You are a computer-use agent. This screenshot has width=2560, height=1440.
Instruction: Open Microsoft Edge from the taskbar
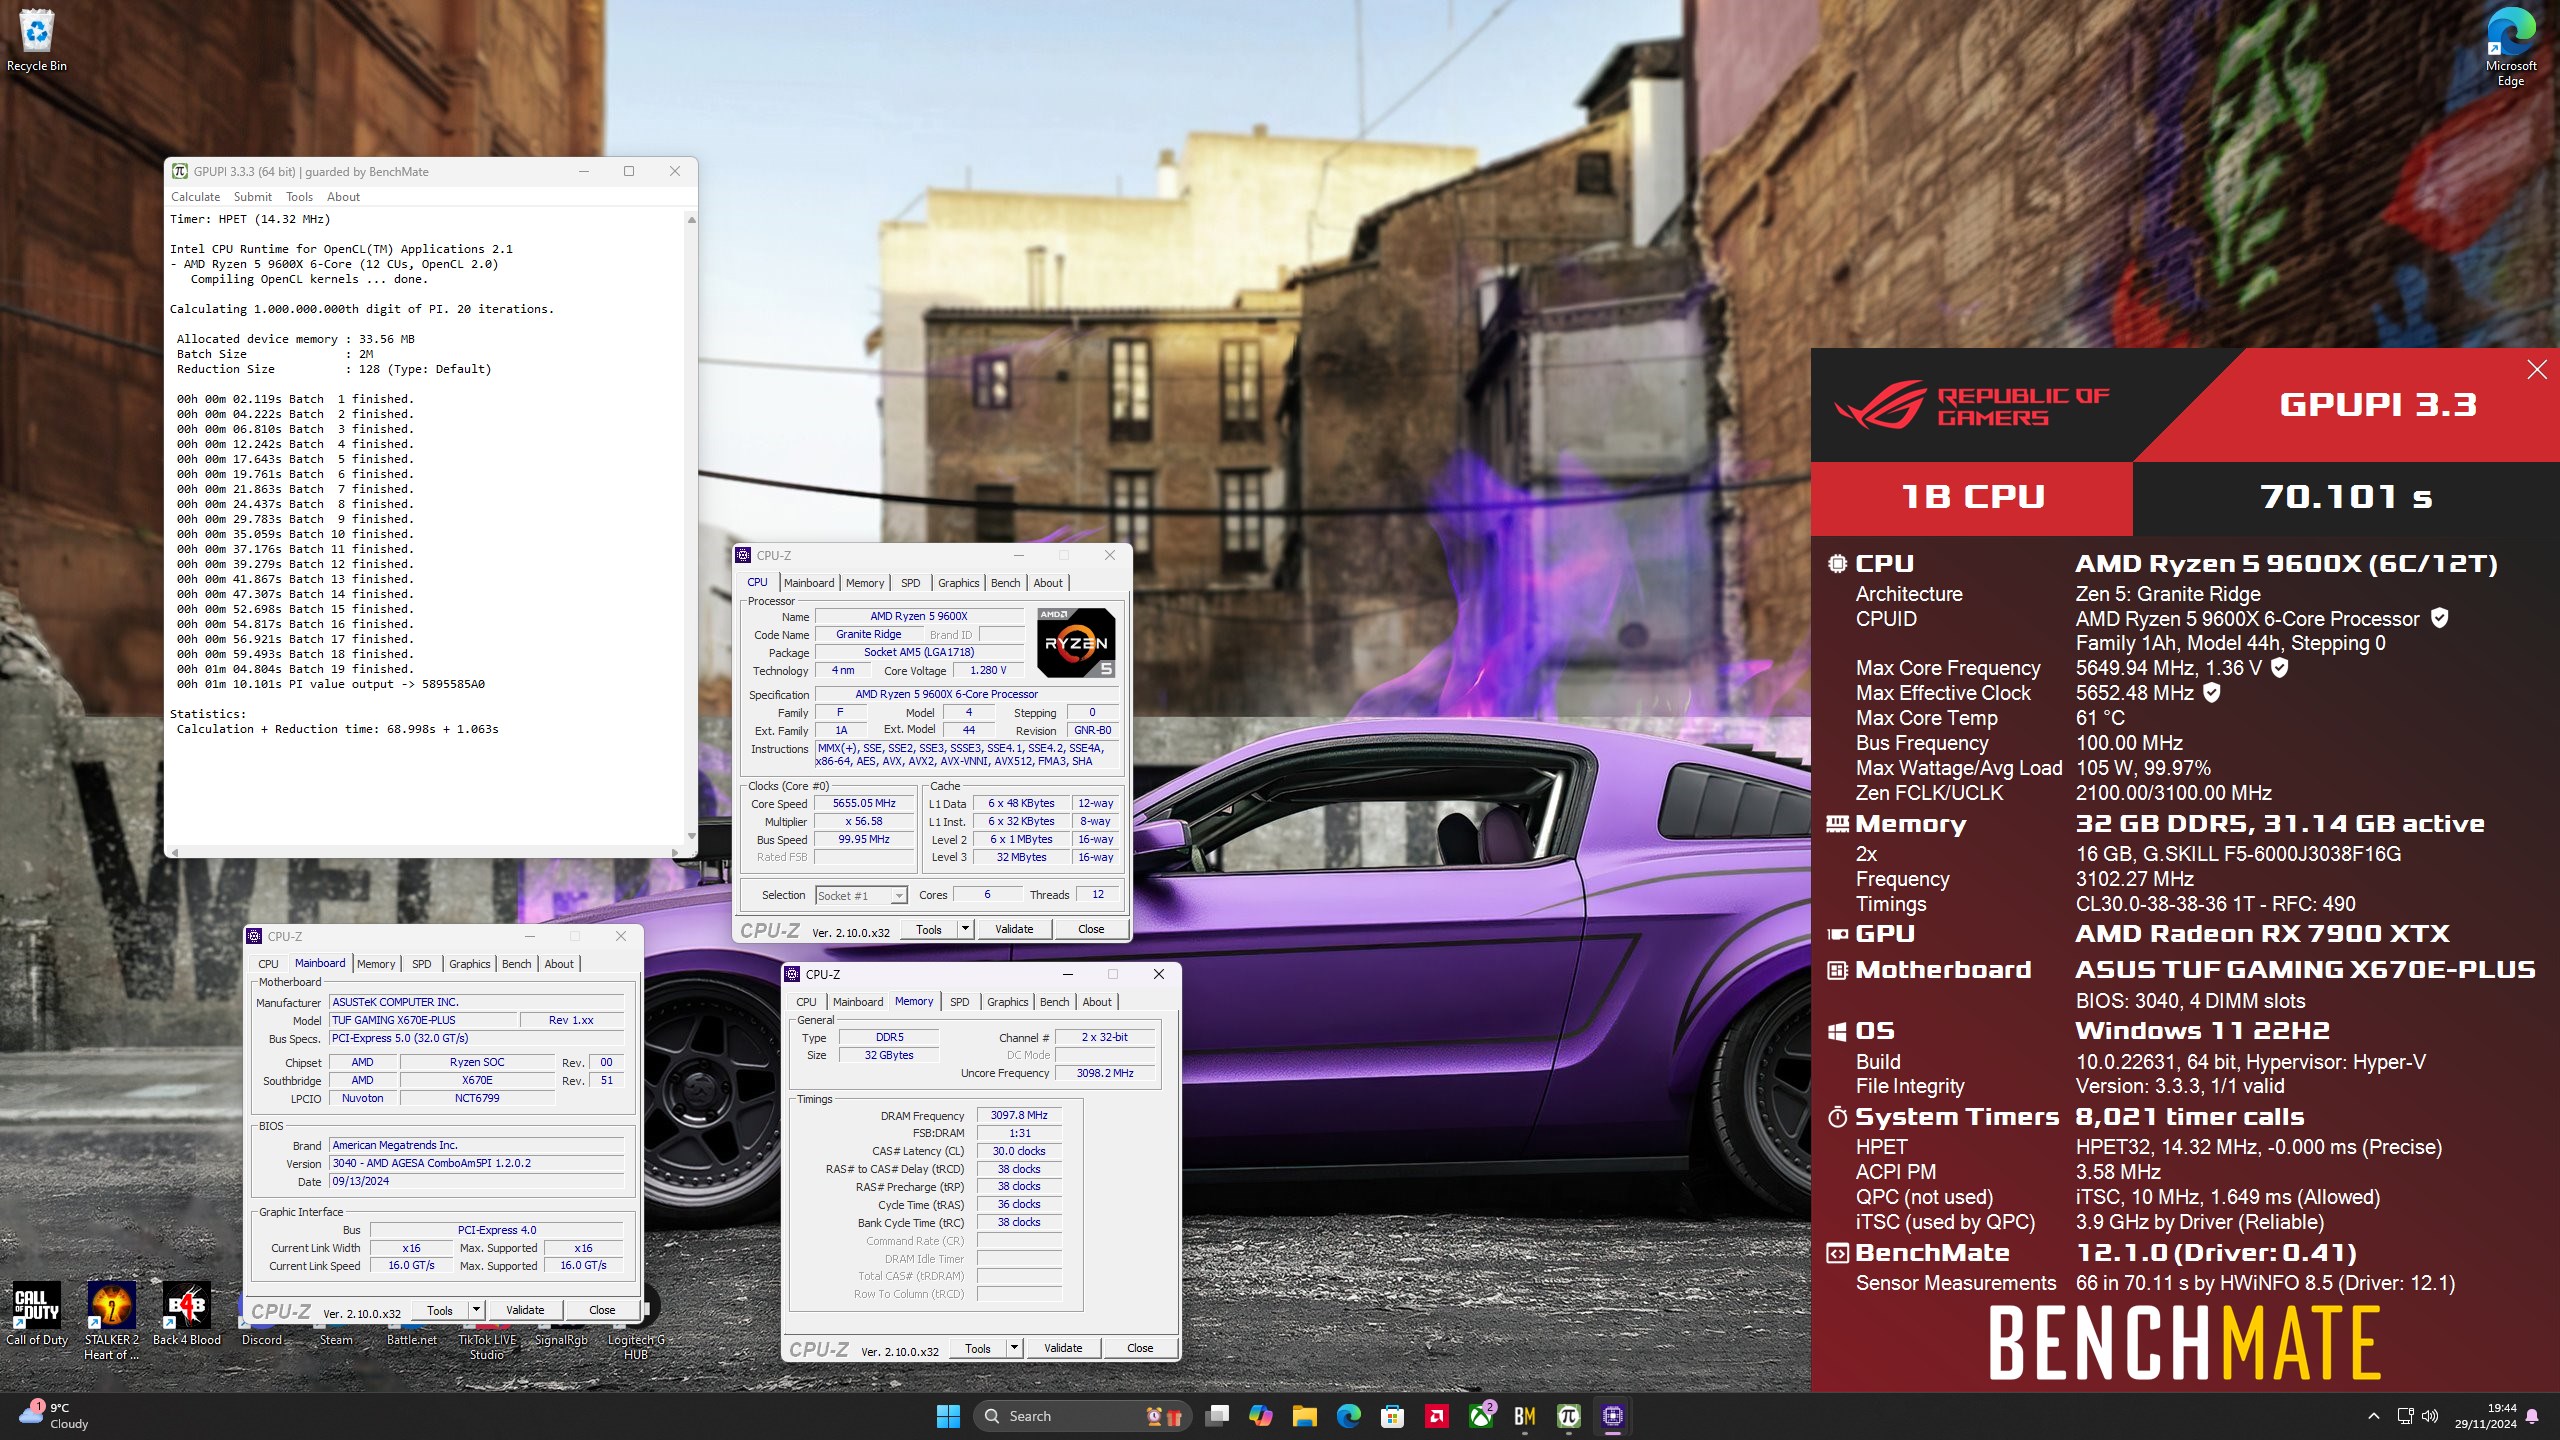point(1349,1416)
